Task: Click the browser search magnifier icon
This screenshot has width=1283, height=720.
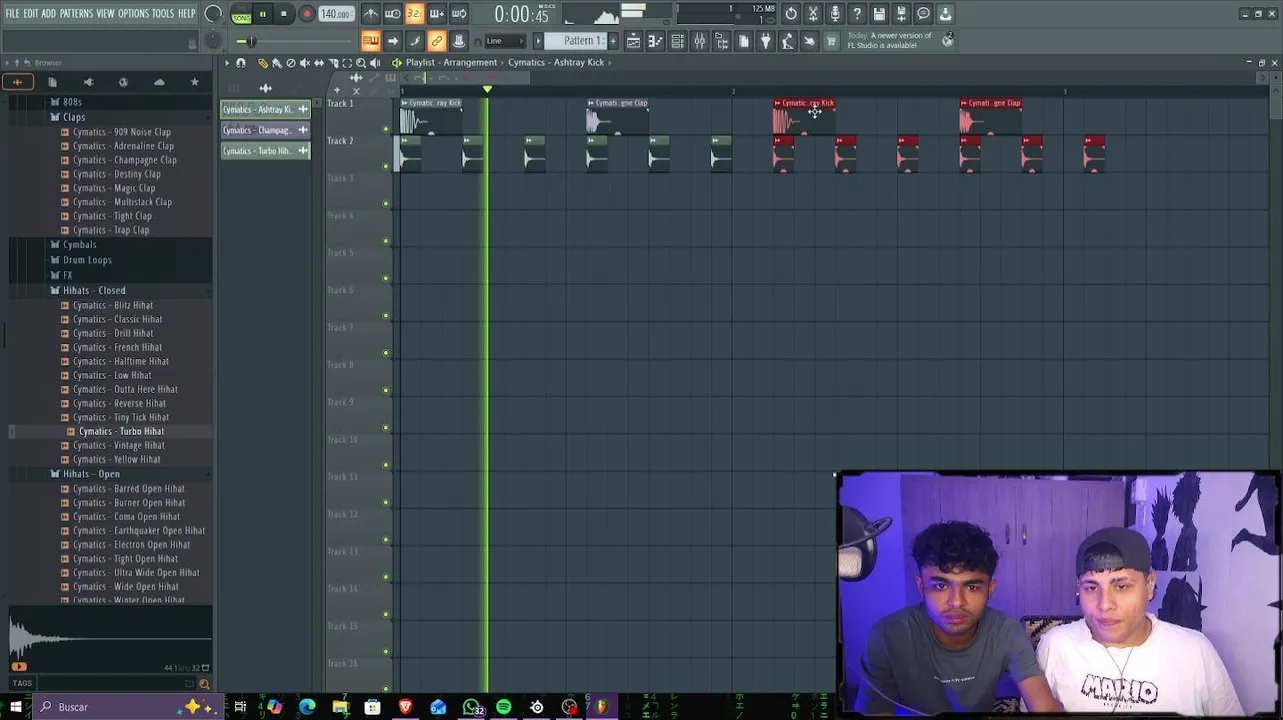Action: (204, 684)
